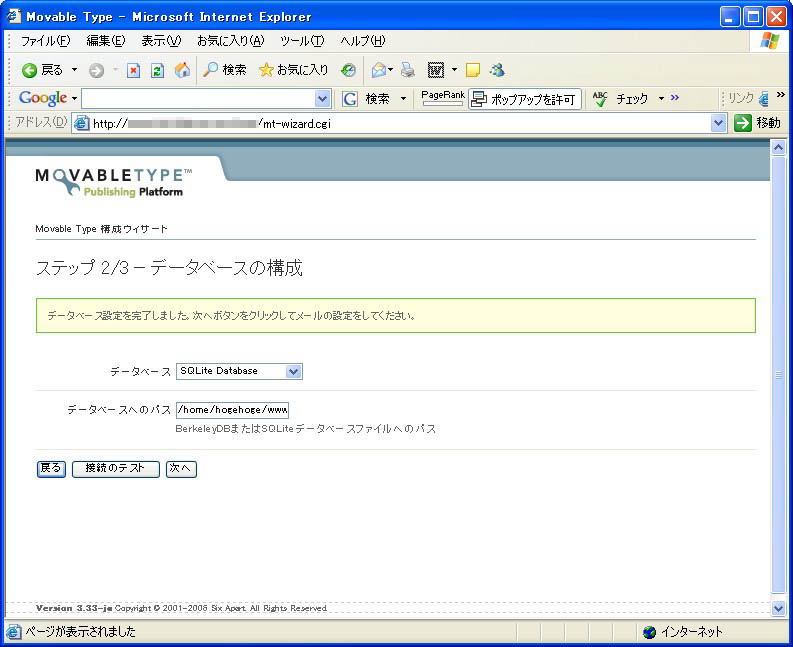
Task: Click the Messenger icon in the toolbar
Action: [497, 70]
